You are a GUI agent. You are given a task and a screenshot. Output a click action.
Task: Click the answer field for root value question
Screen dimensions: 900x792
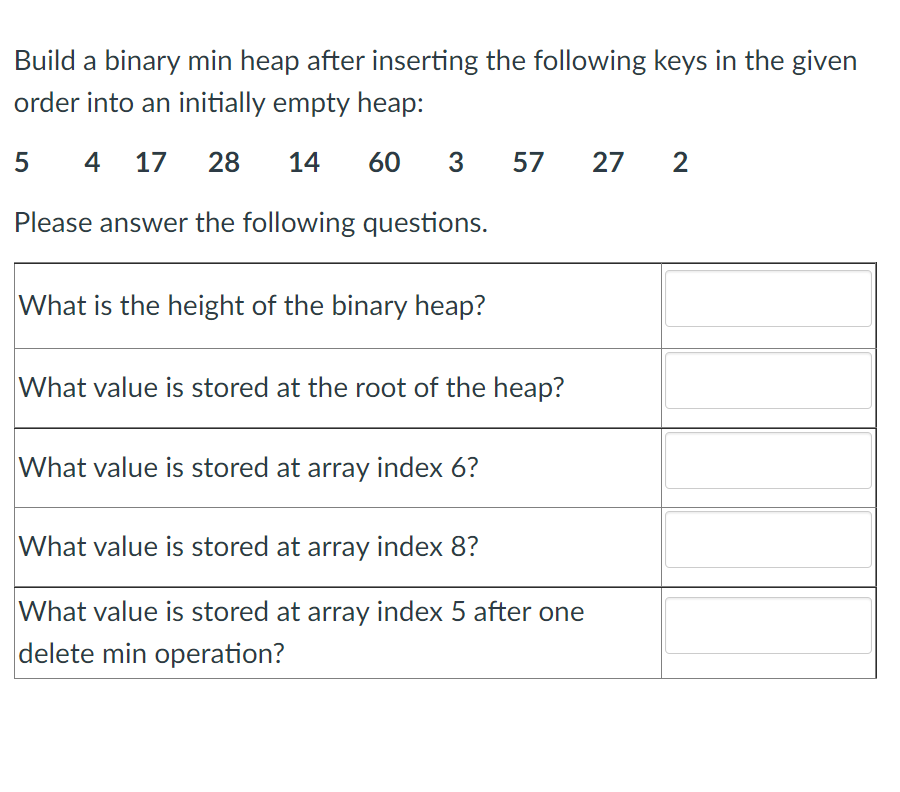pos(767,380)
